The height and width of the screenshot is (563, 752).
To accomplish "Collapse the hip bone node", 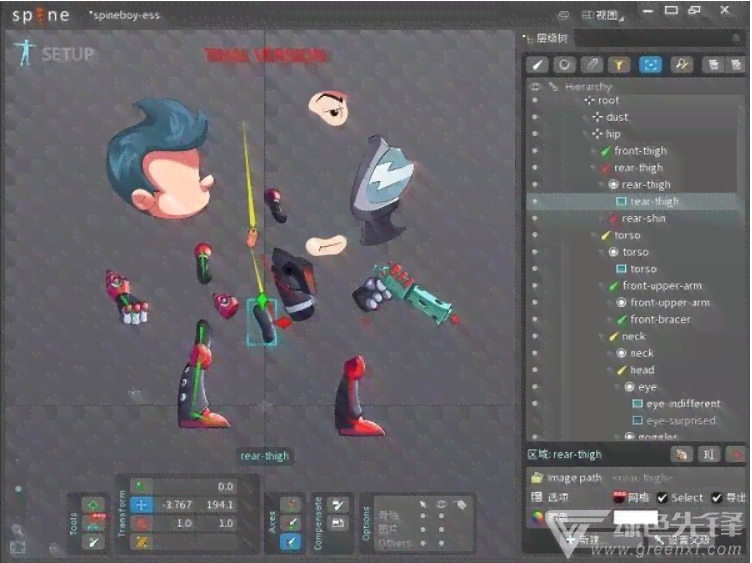I will click(585, 134).
